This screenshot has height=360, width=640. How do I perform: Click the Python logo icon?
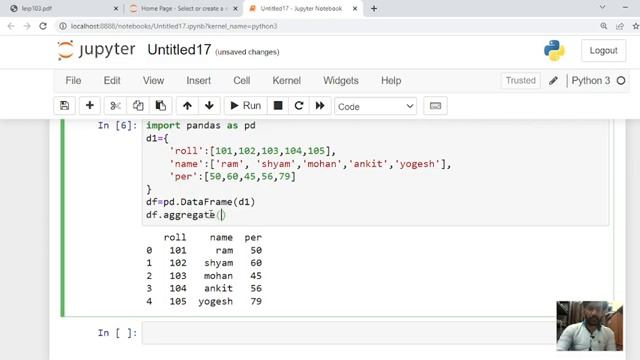tap(554, 51)
